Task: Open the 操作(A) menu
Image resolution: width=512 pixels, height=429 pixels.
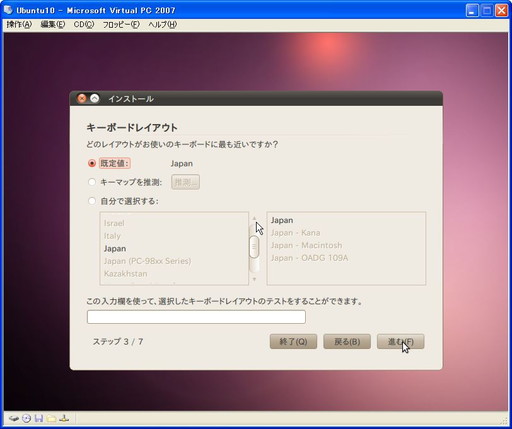Action: pyautogui.click(x=19, y=24)
